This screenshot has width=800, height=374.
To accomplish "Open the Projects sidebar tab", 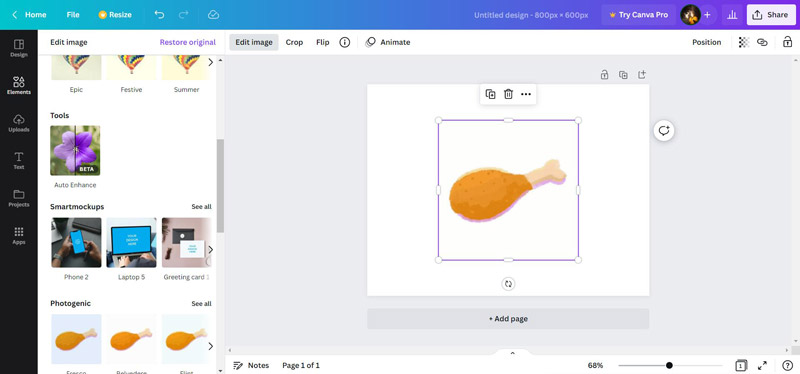I will point(18,198).
